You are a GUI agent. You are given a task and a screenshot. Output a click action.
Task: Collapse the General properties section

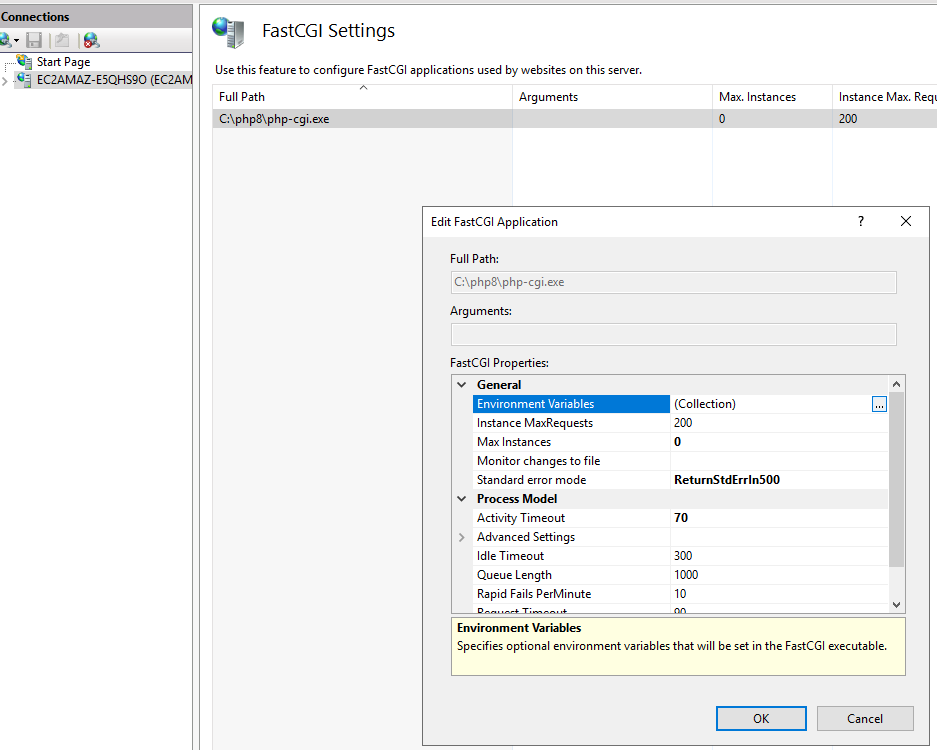tap(461, 385)
